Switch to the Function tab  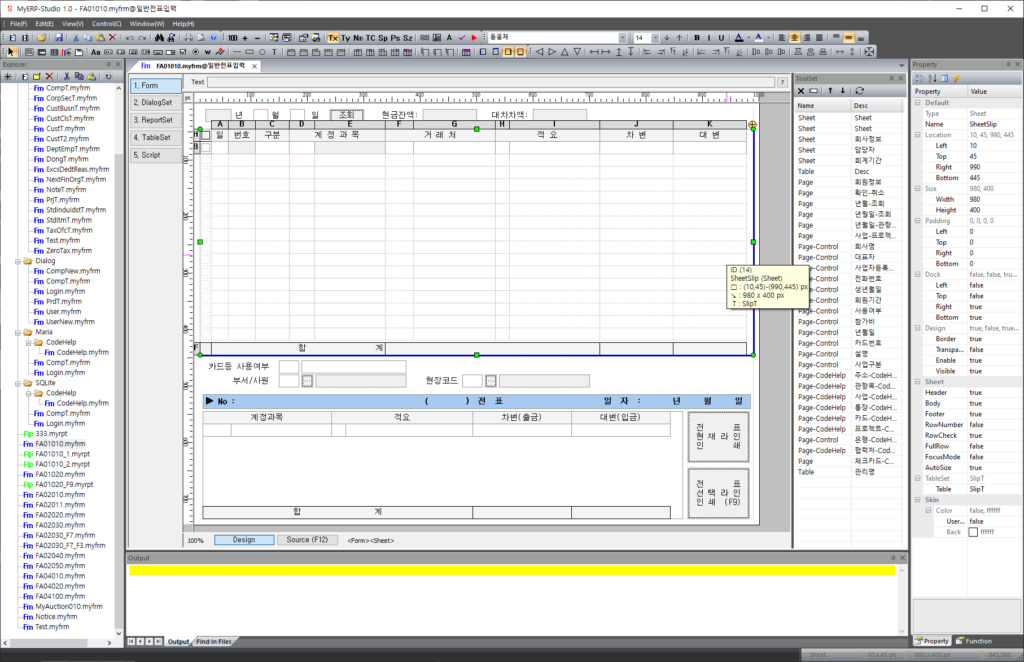[974, 641]
